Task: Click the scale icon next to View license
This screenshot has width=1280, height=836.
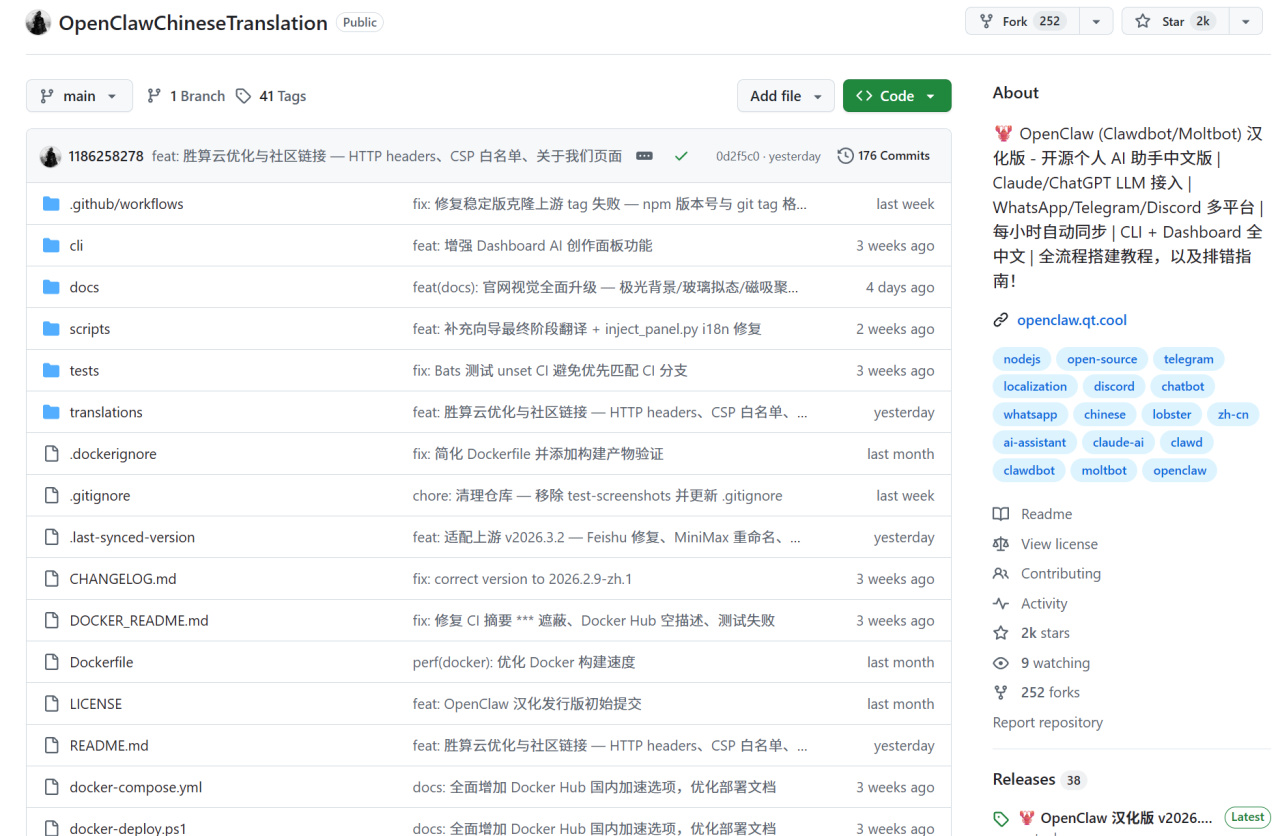Action: tap(1001, 544)
